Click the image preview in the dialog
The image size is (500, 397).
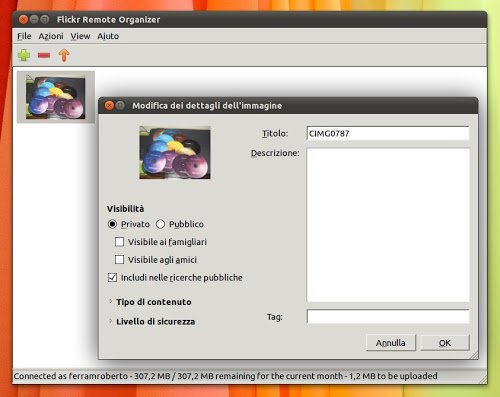(175, 153)
